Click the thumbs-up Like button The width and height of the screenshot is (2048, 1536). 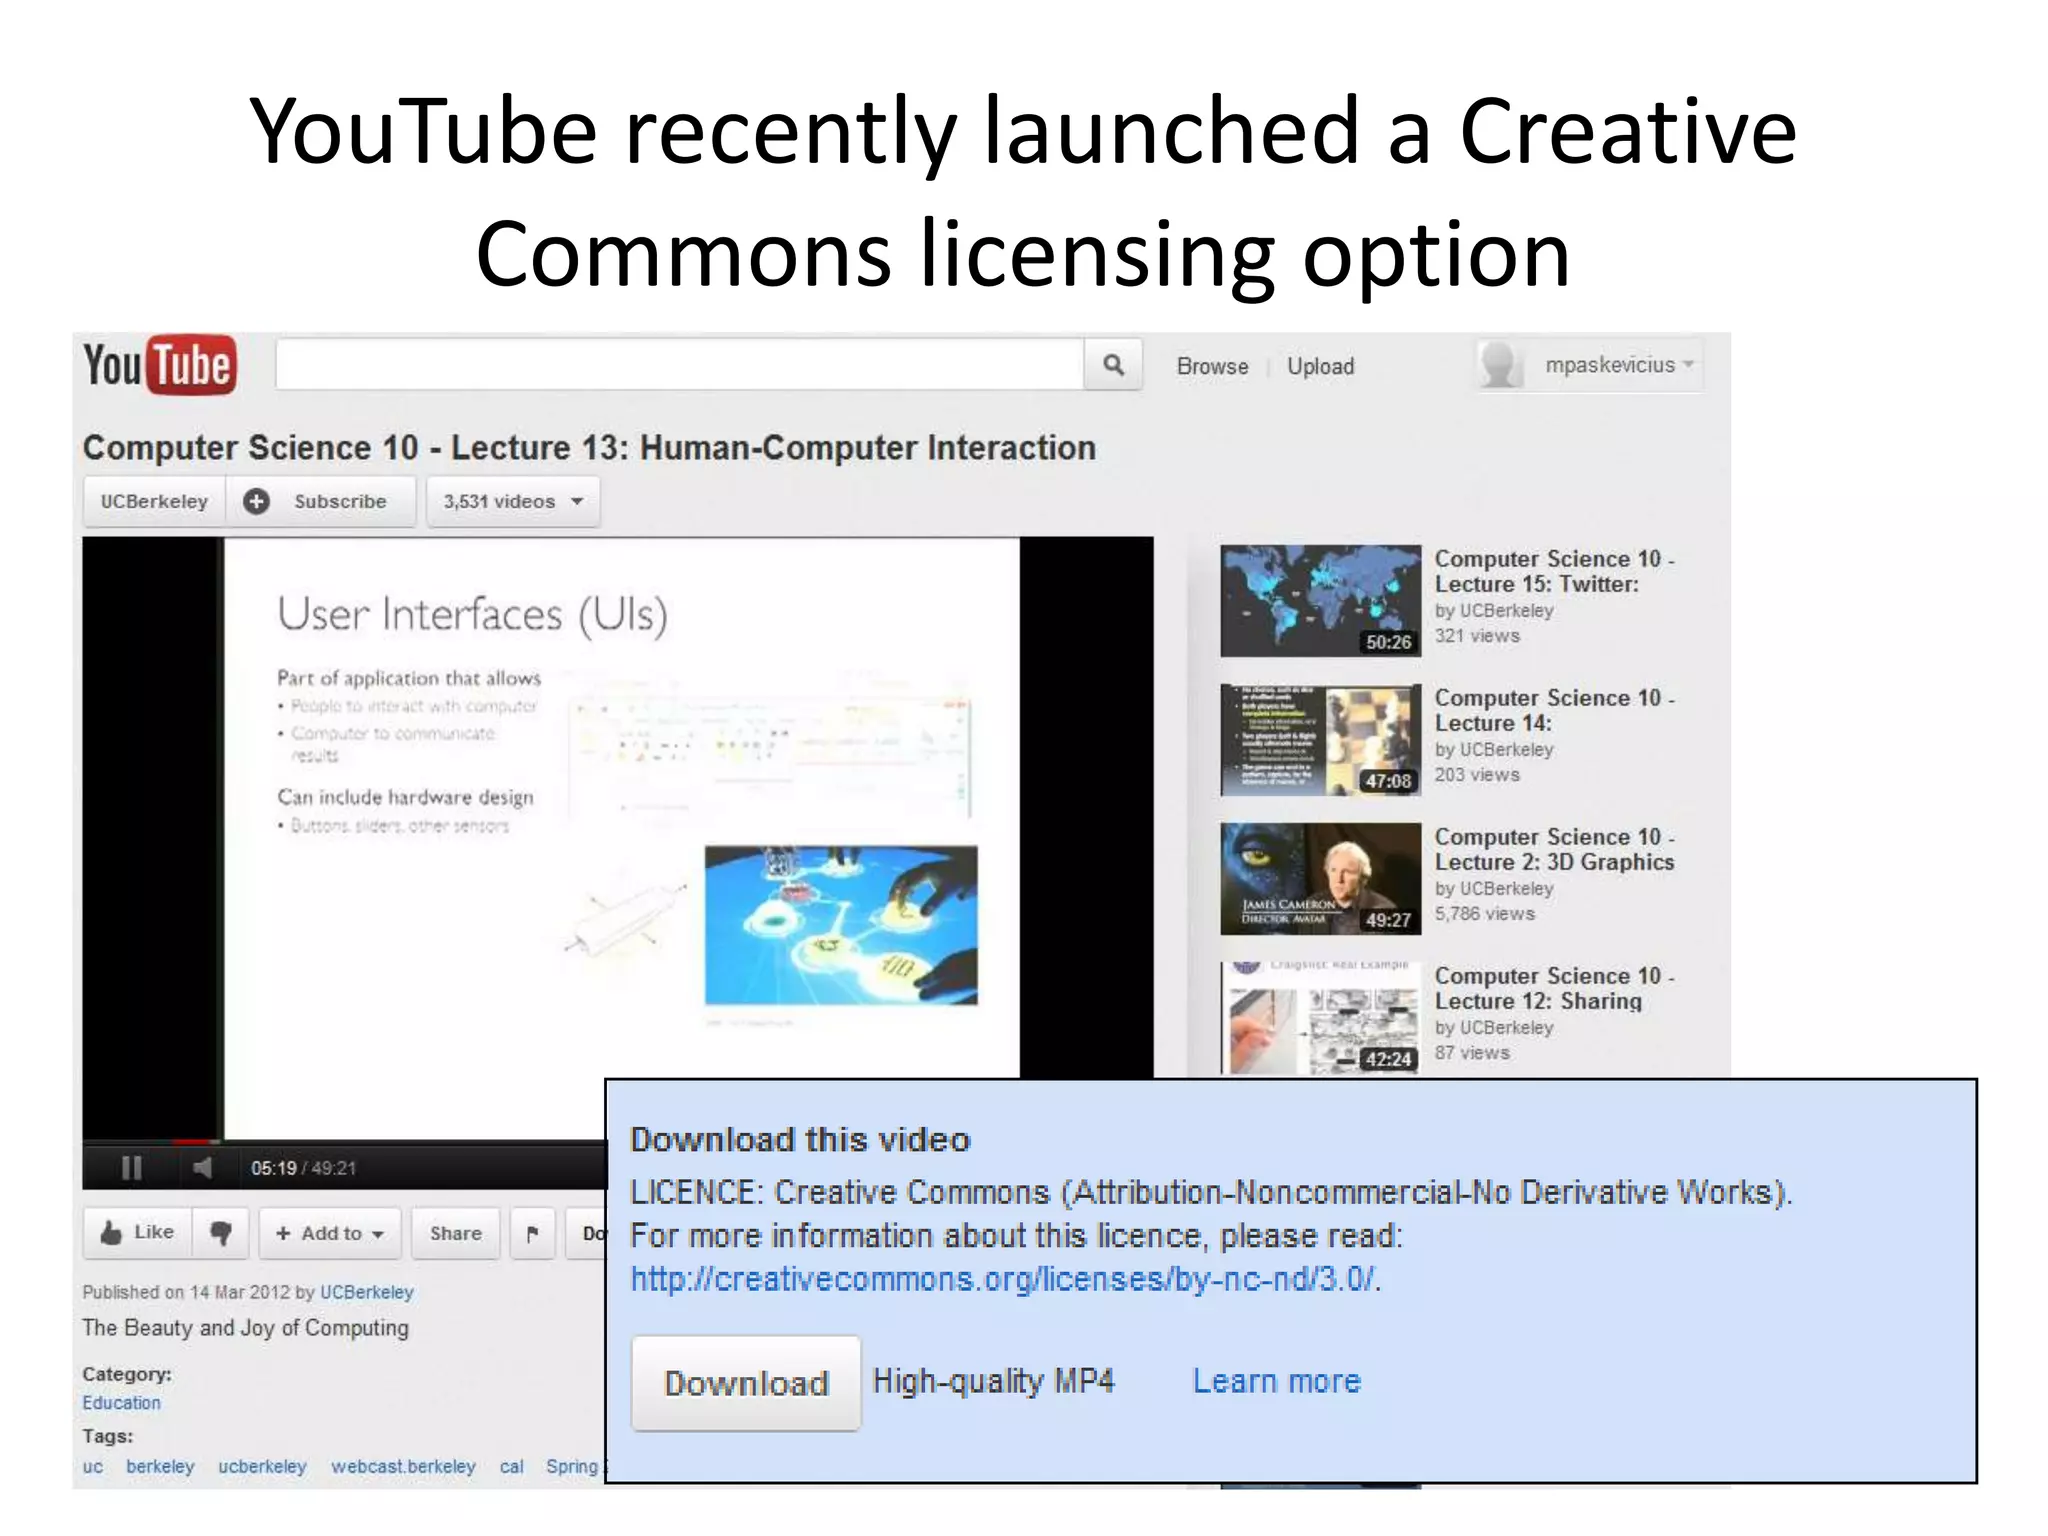click(138, 1232)
